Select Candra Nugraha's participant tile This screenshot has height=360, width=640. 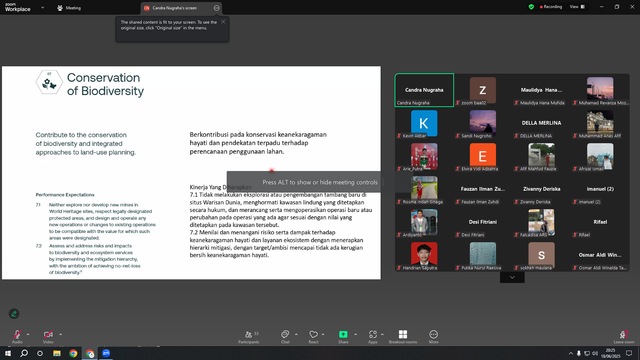click(x=424, y=90)
